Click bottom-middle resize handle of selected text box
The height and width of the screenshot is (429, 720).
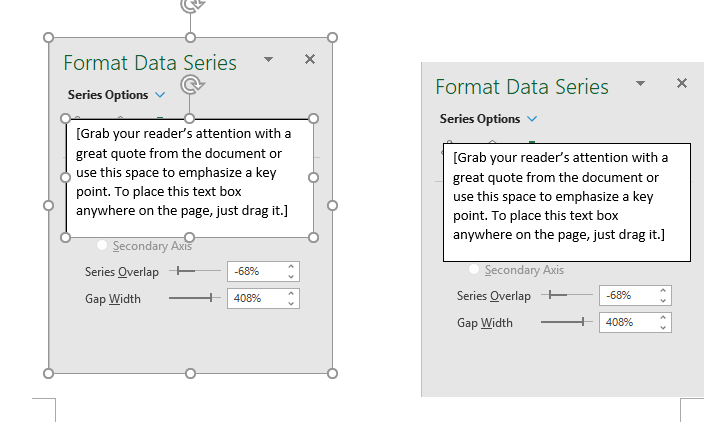pyautogui.click(x=190, y=237)
